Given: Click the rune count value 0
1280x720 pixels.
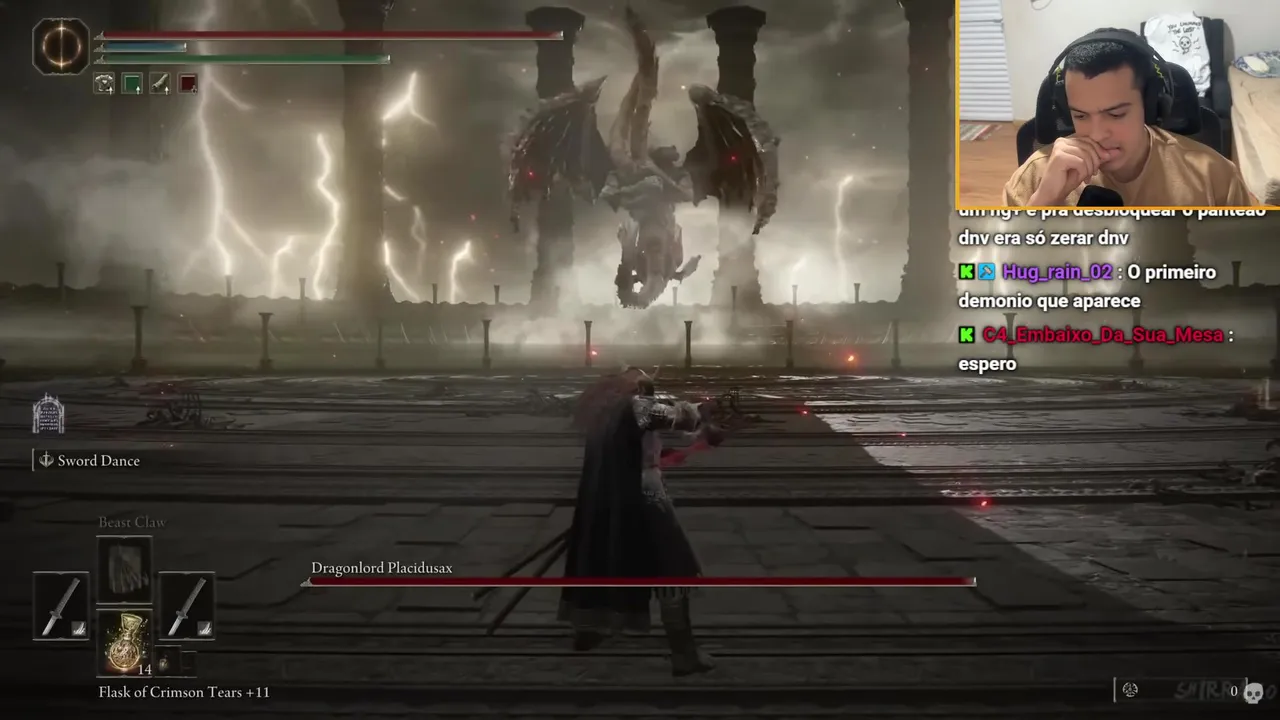Looking at the screenshot, I should click(1234, 691).
